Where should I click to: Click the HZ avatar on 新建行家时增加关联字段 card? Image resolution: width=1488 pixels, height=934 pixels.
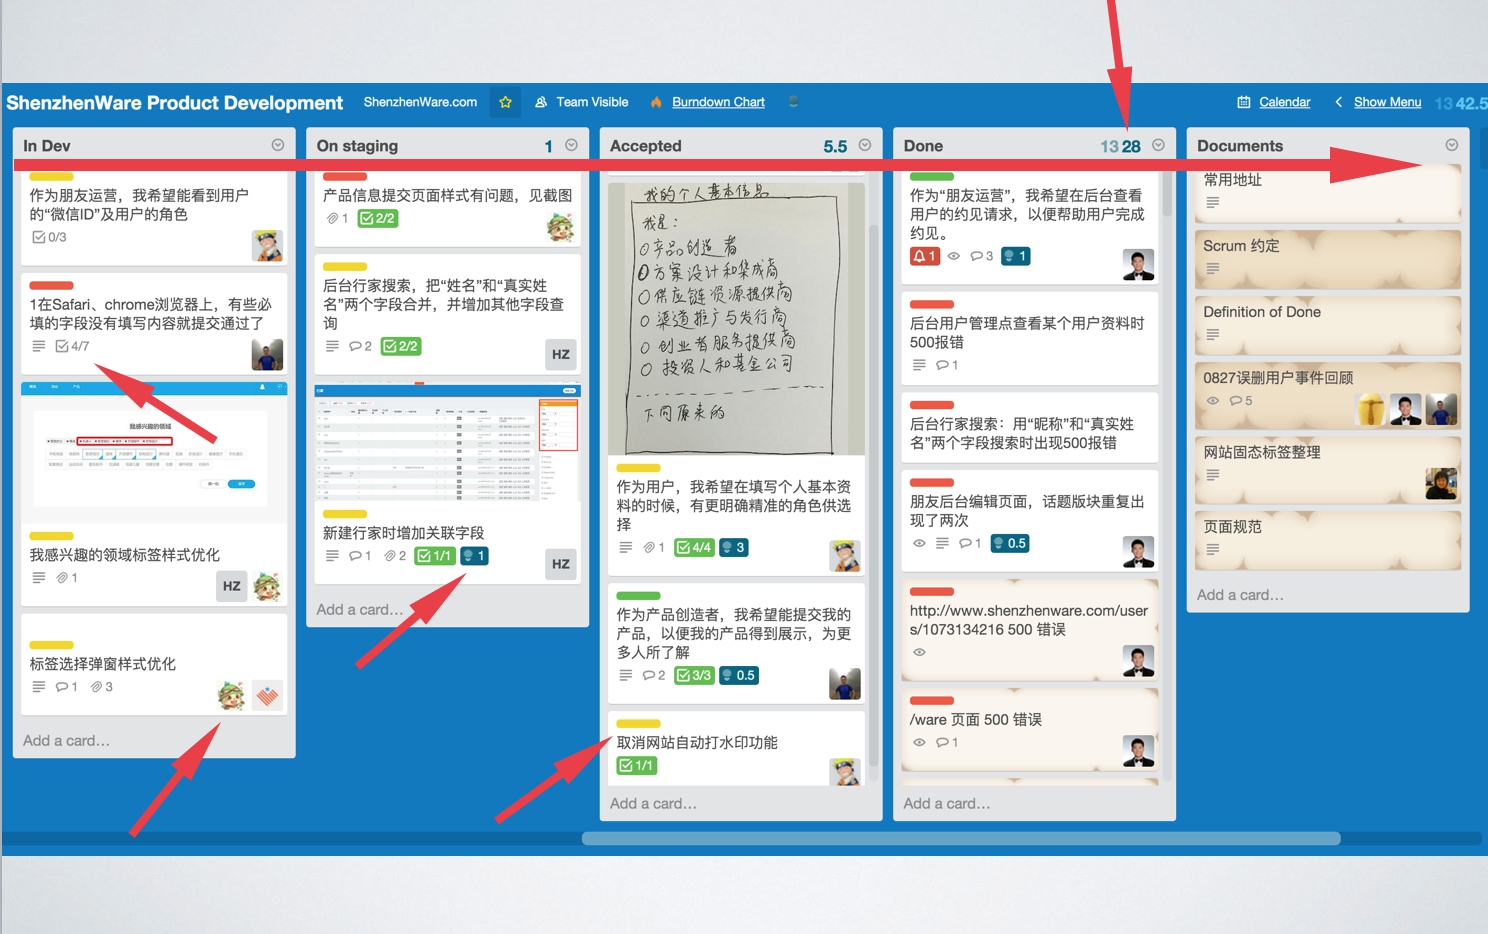click(561, 564)
